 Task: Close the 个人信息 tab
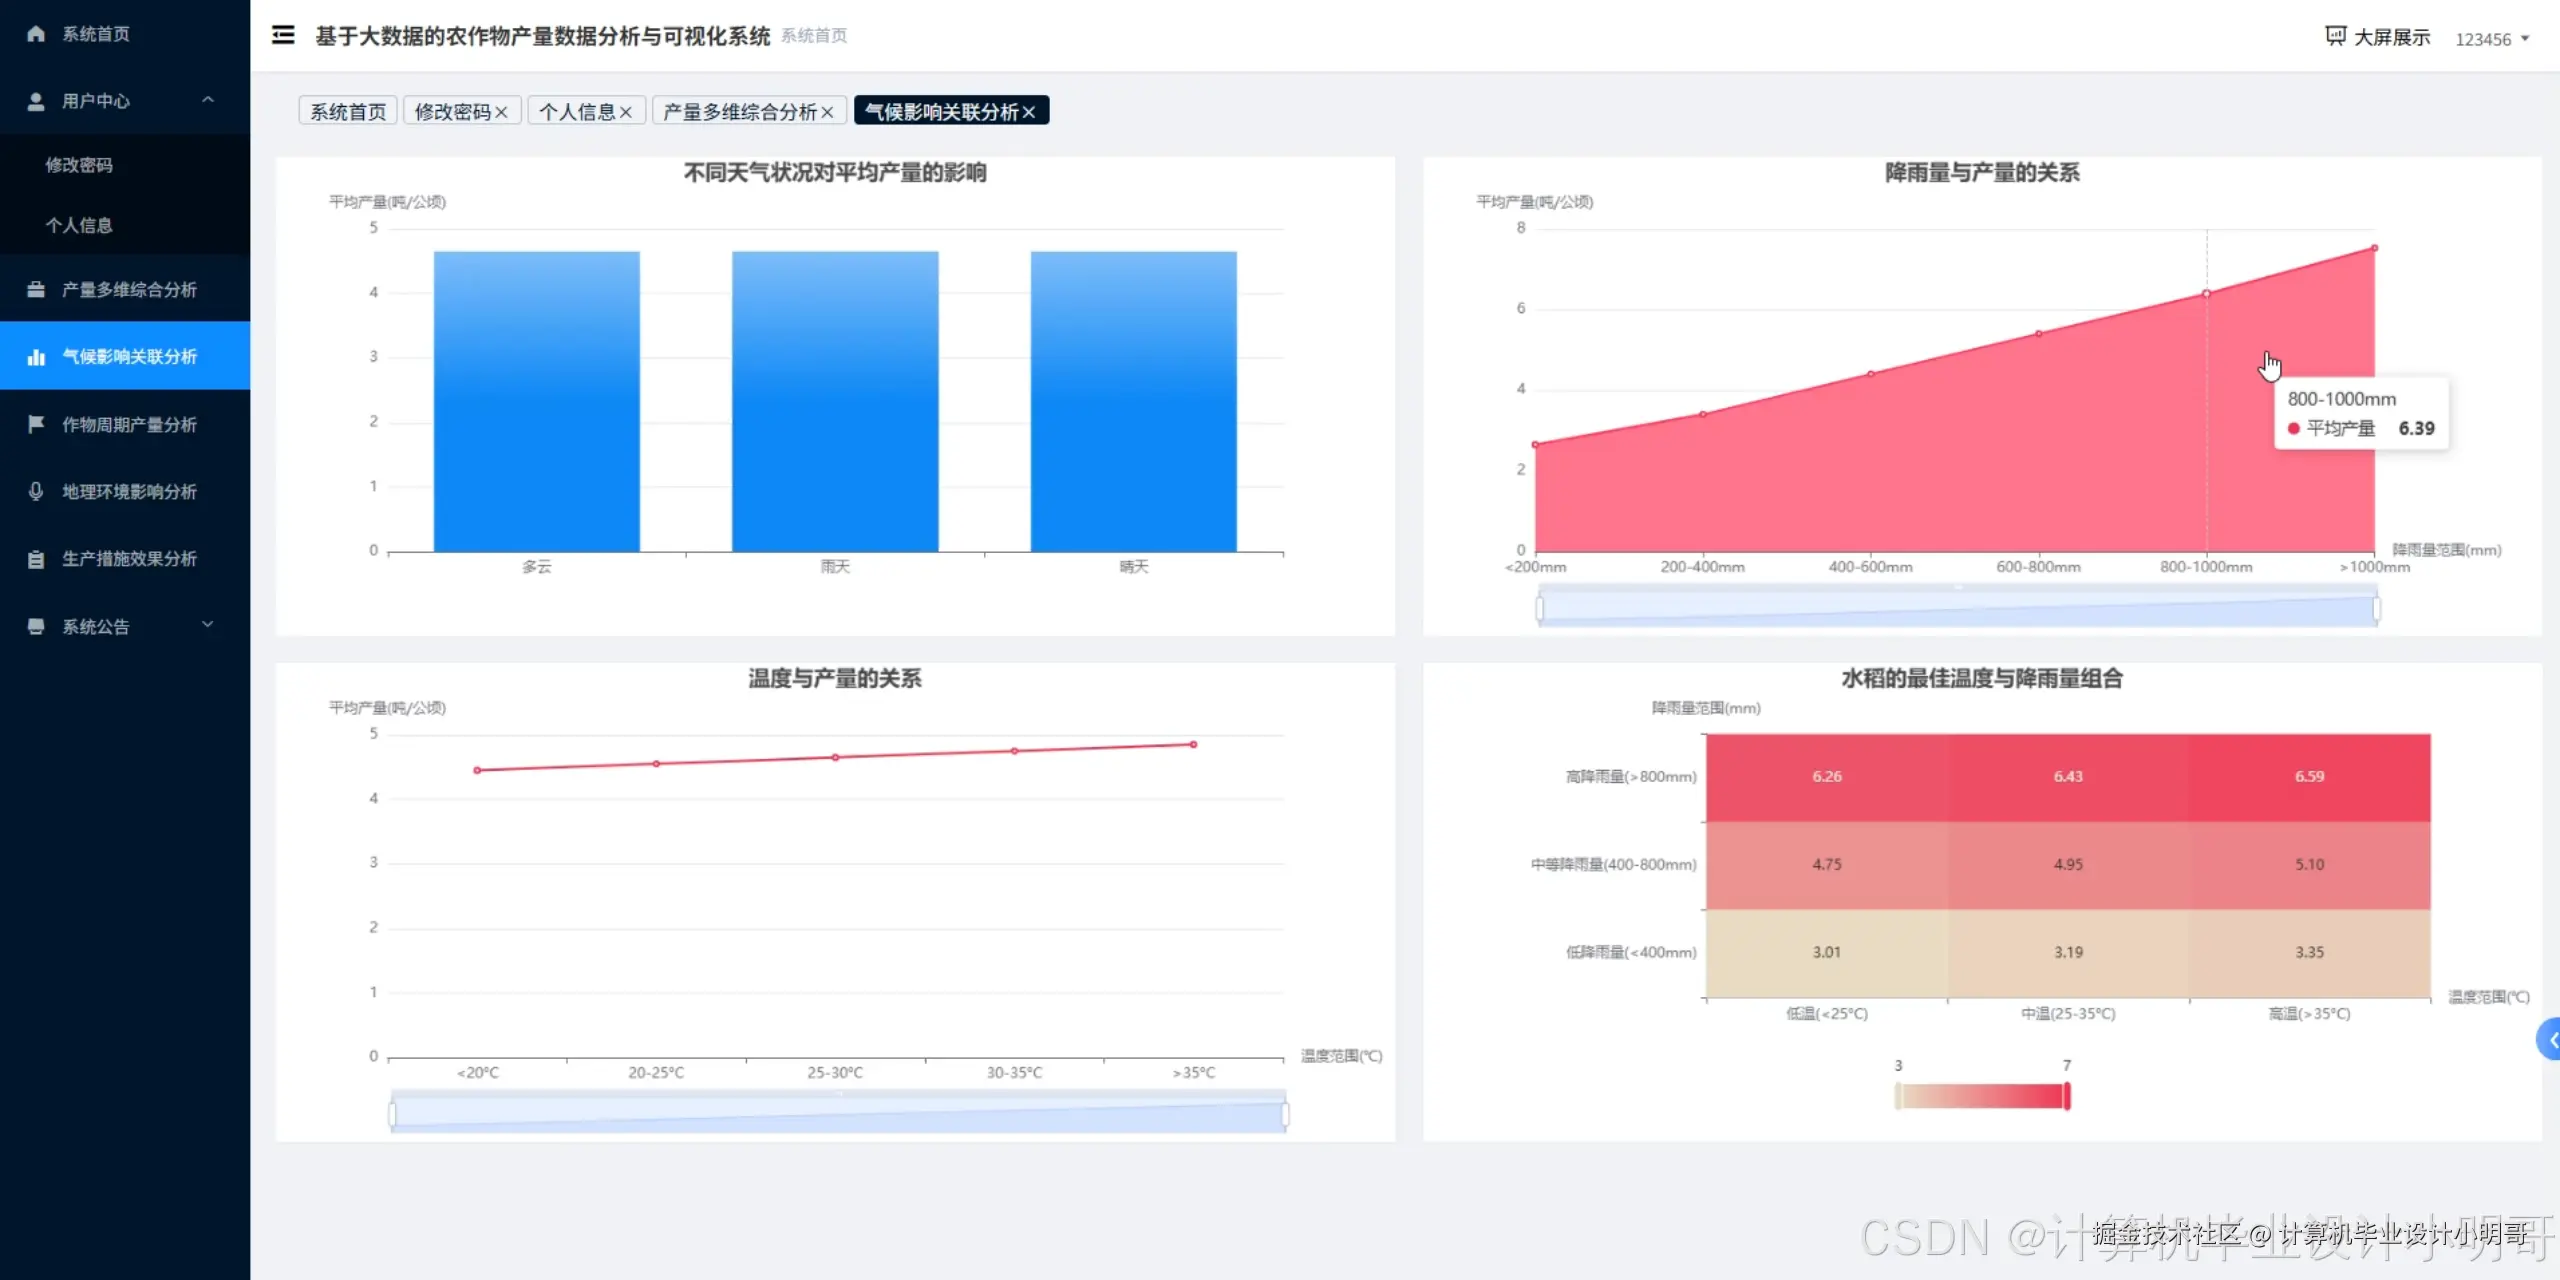pyautogui.click(x=626, y=112)
